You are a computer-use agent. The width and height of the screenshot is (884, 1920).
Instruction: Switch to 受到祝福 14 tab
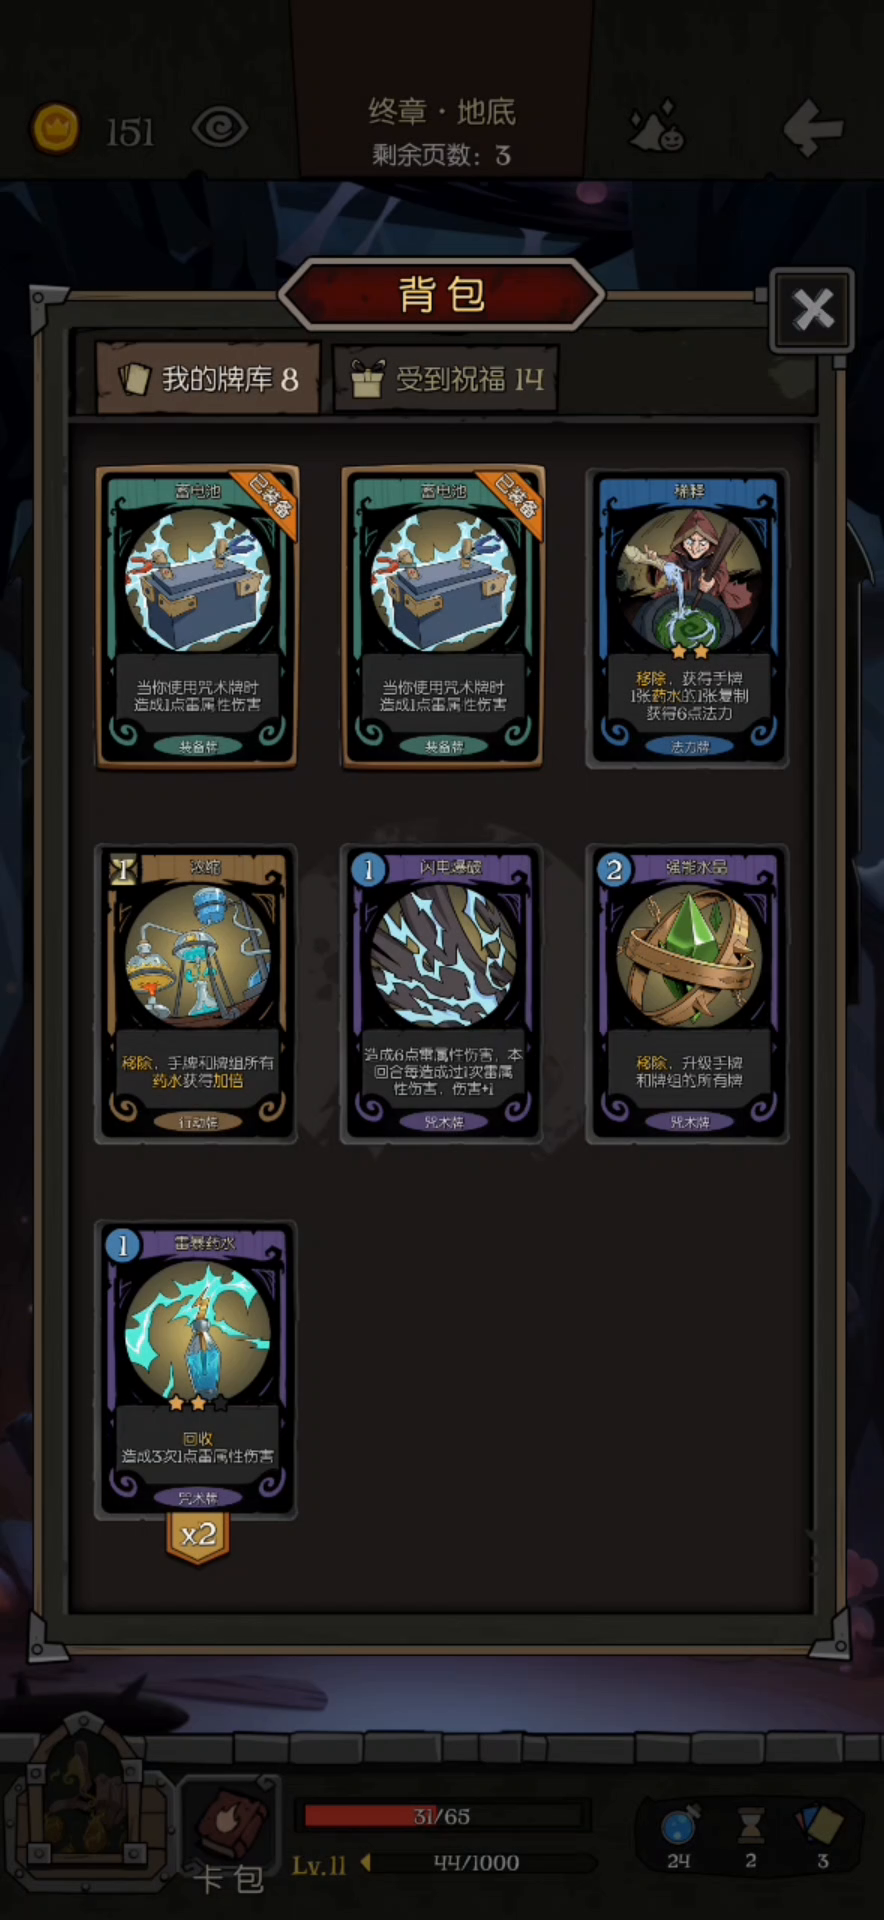click(x=446, y=379)
